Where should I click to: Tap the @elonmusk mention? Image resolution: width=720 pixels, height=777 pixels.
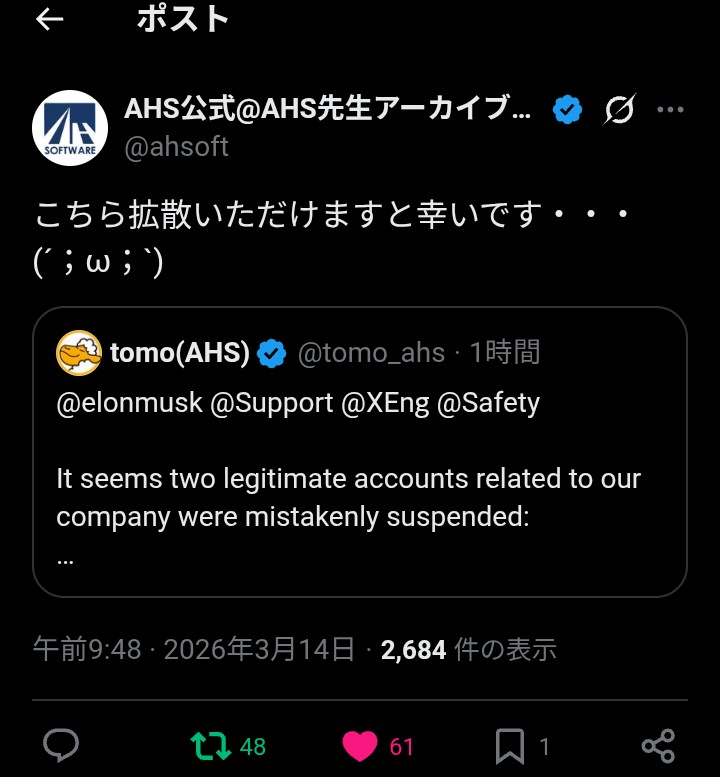129,403
